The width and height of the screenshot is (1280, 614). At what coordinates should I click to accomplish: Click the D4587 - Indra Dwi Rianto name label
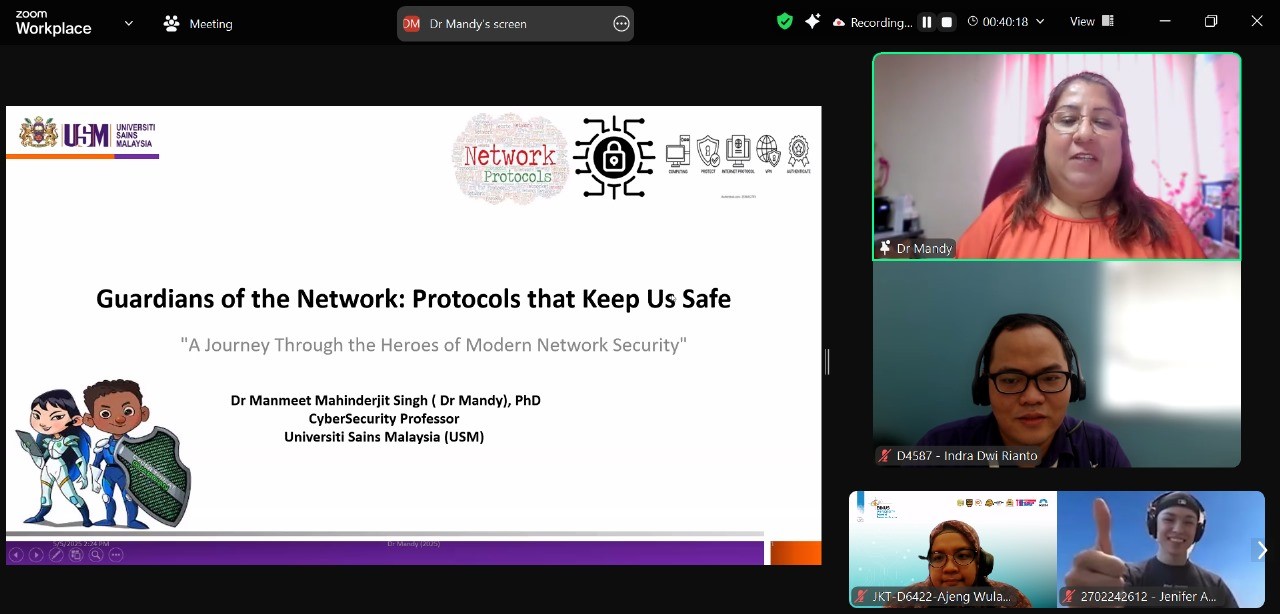click(967, 456)
